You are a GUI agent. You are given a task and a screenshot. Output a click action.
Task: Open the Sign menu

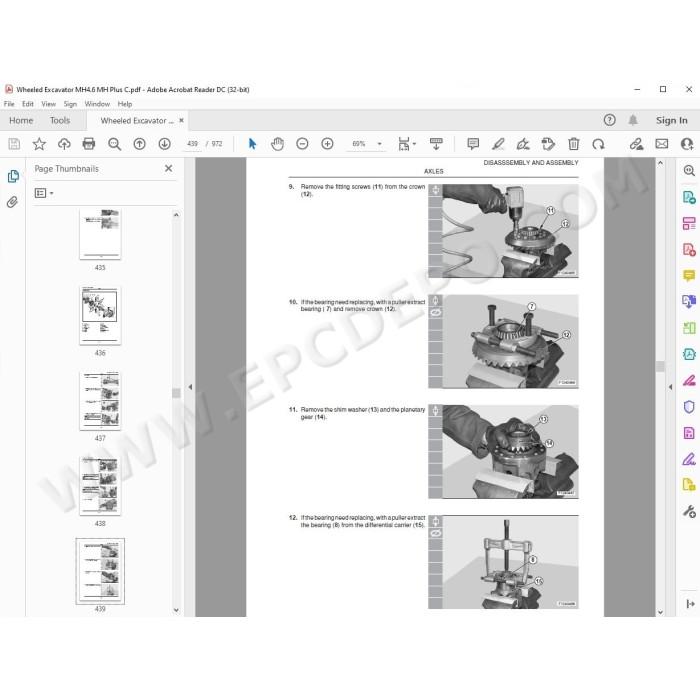(70, 104)
